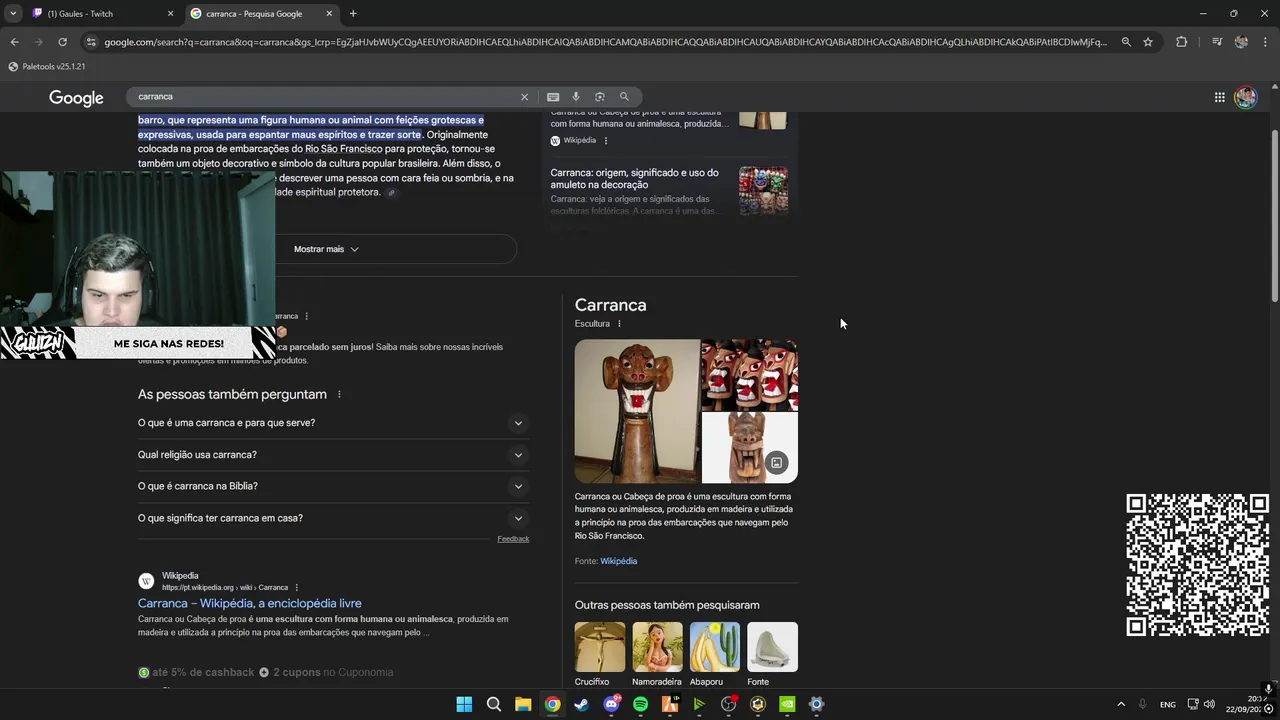Expand 'O que significa ter carranca em casa?'
Image resolution: width=1280 pixels, height=720 pixels.
pos(333,518)
